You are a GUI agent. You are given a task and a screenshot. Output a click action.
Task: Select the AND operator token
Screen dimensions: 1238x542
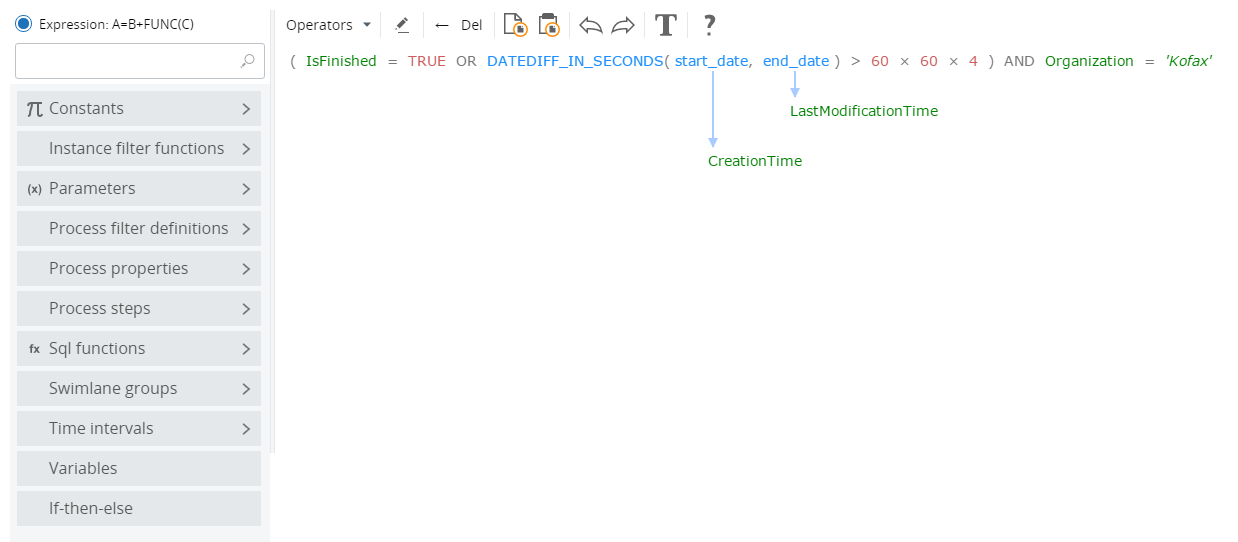click(1019, 61)
